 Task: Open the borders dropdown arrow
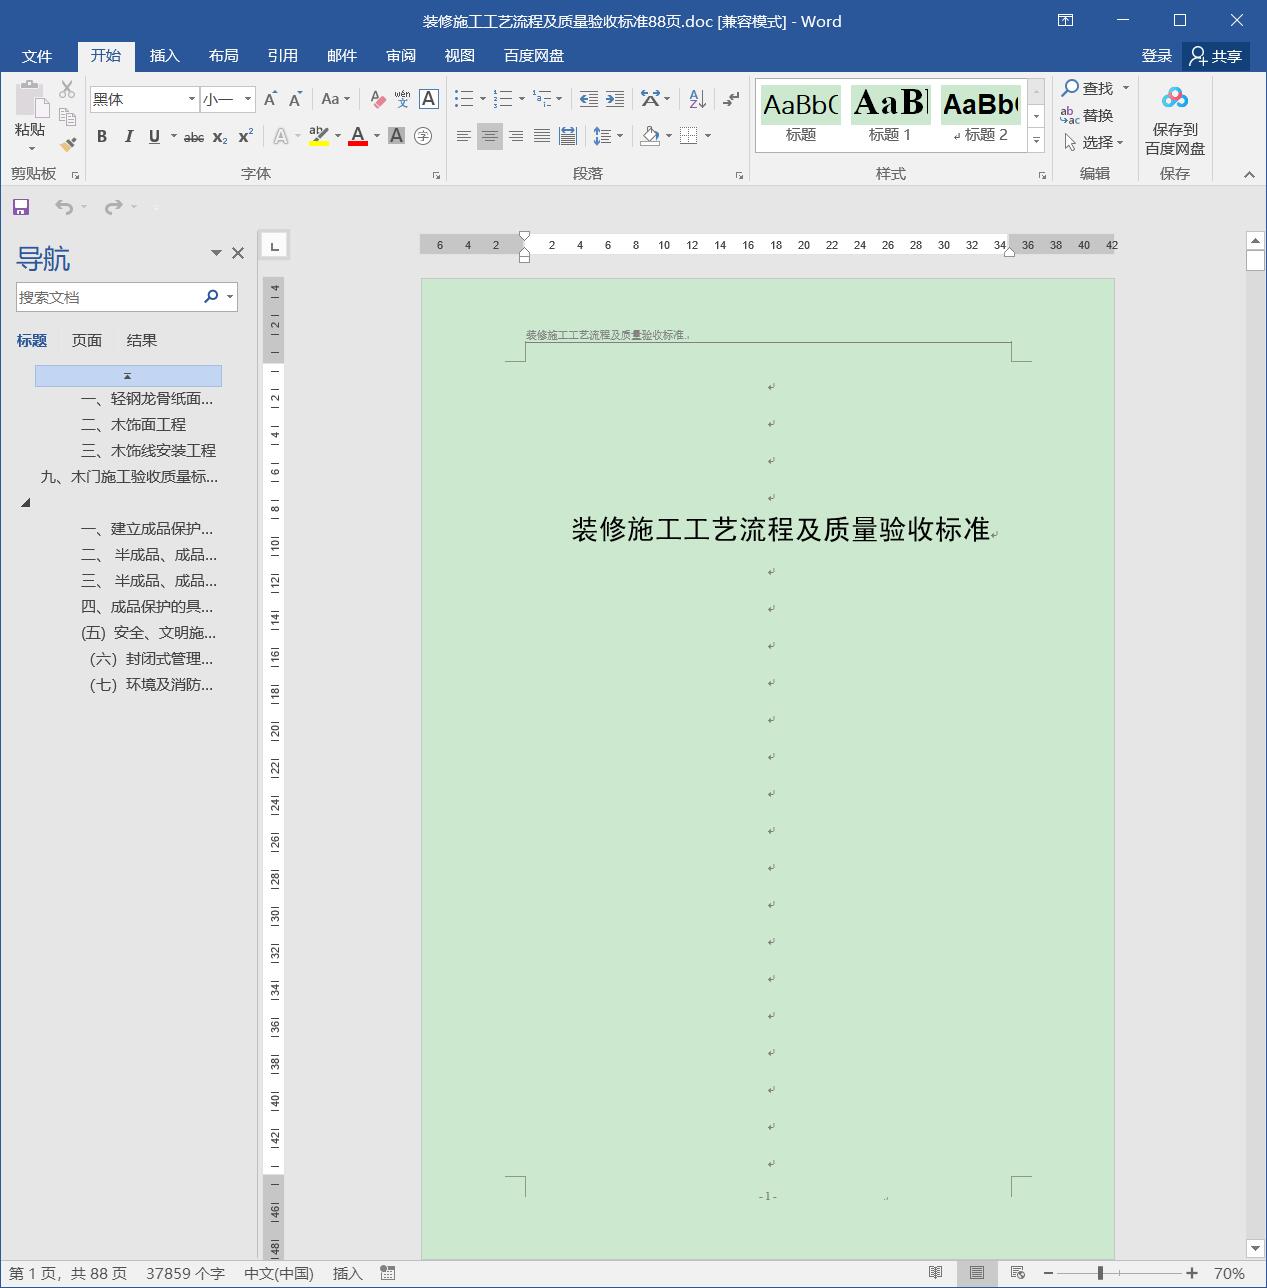(708, 136)
